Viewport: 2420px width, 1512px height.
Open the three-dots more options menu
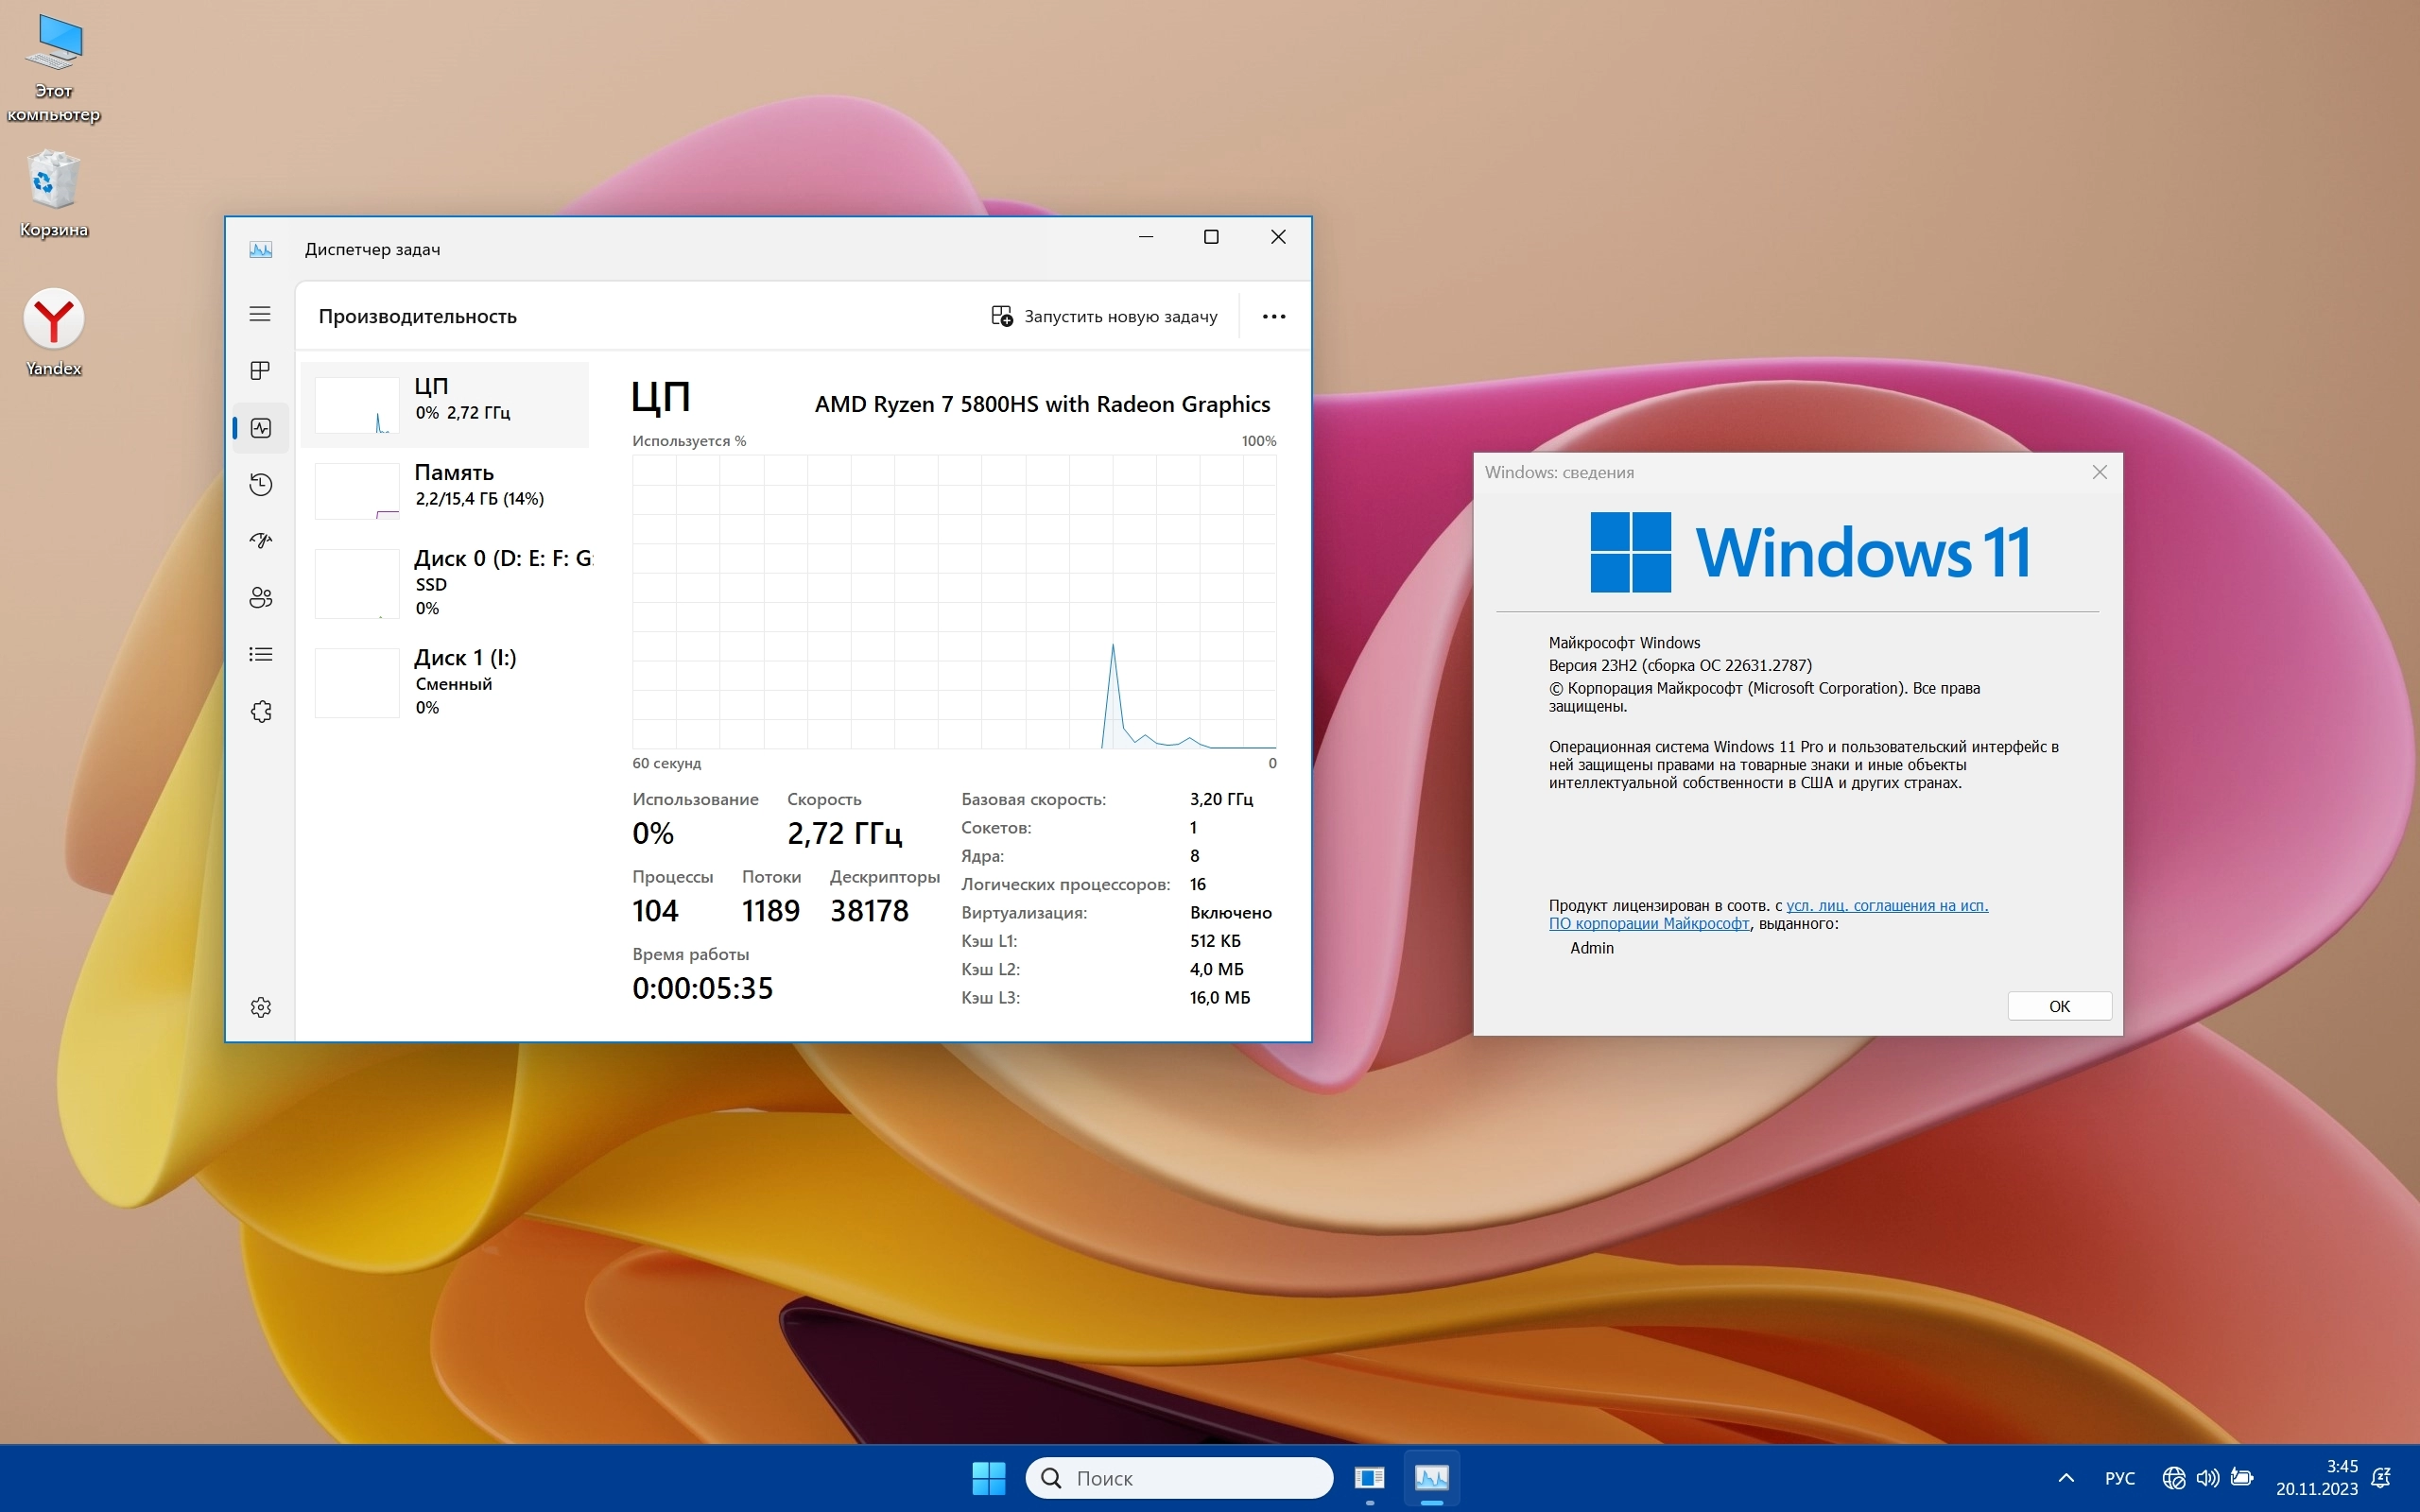click(1273, 316)
